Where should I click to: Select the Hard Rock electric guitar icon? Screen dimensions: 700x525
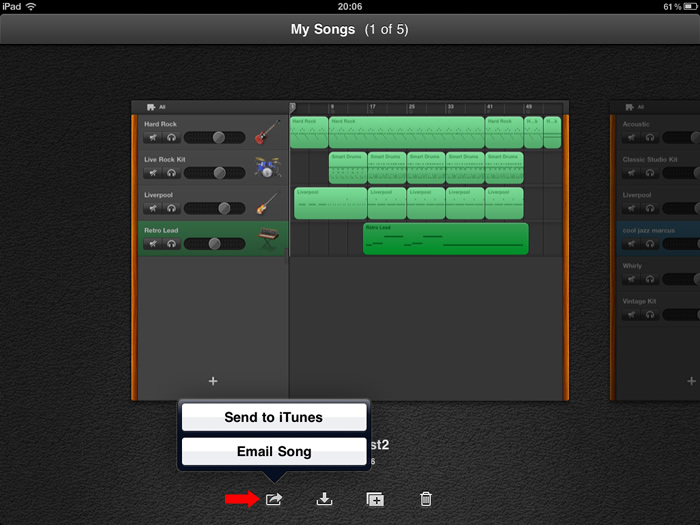(267, 132)
